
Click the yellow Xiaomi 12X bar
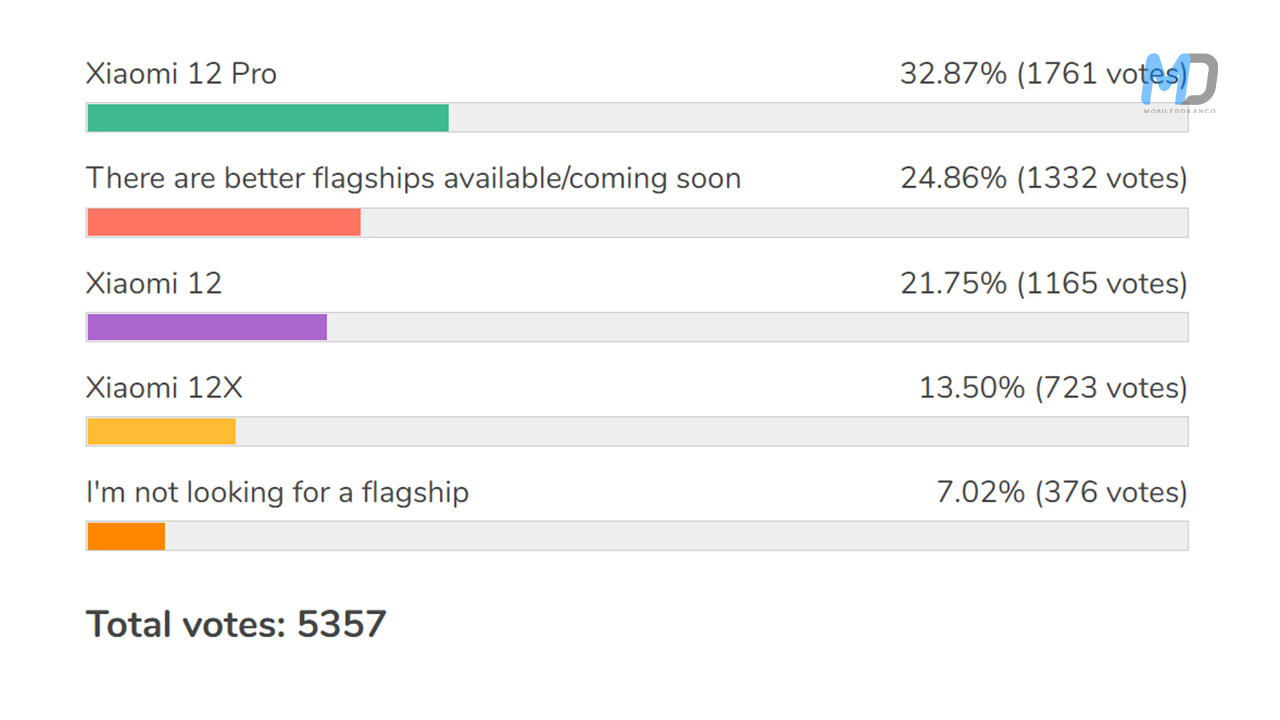161,431
